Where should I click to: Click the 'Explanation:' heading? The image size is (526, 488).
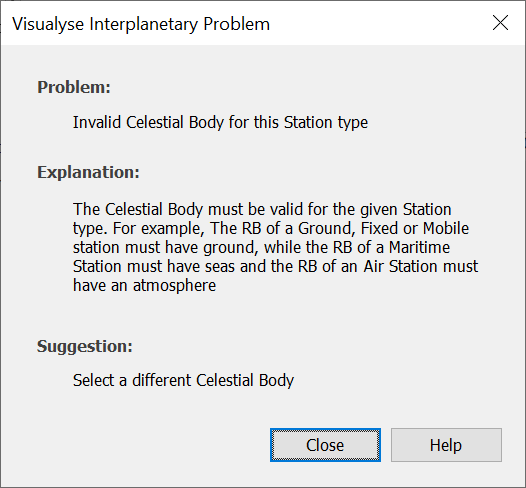[x=88, y=172]
